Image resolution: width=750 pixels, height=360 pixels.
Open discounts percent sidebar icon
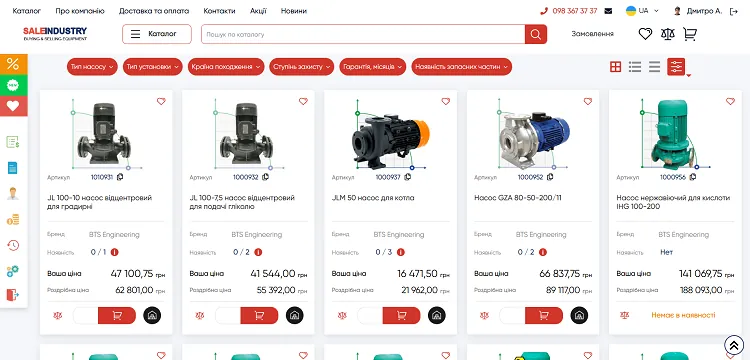13,64
